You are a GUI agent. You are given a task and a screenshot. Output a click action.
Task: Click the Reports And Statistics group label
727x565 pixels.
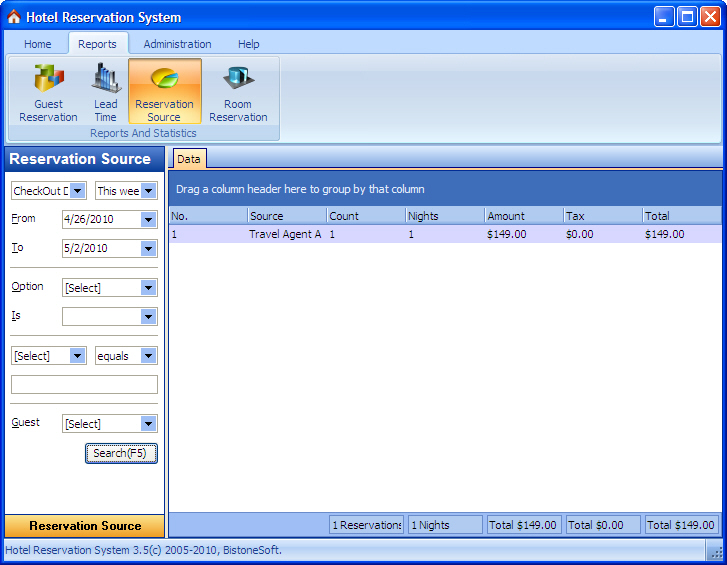[x=143, y=133]
